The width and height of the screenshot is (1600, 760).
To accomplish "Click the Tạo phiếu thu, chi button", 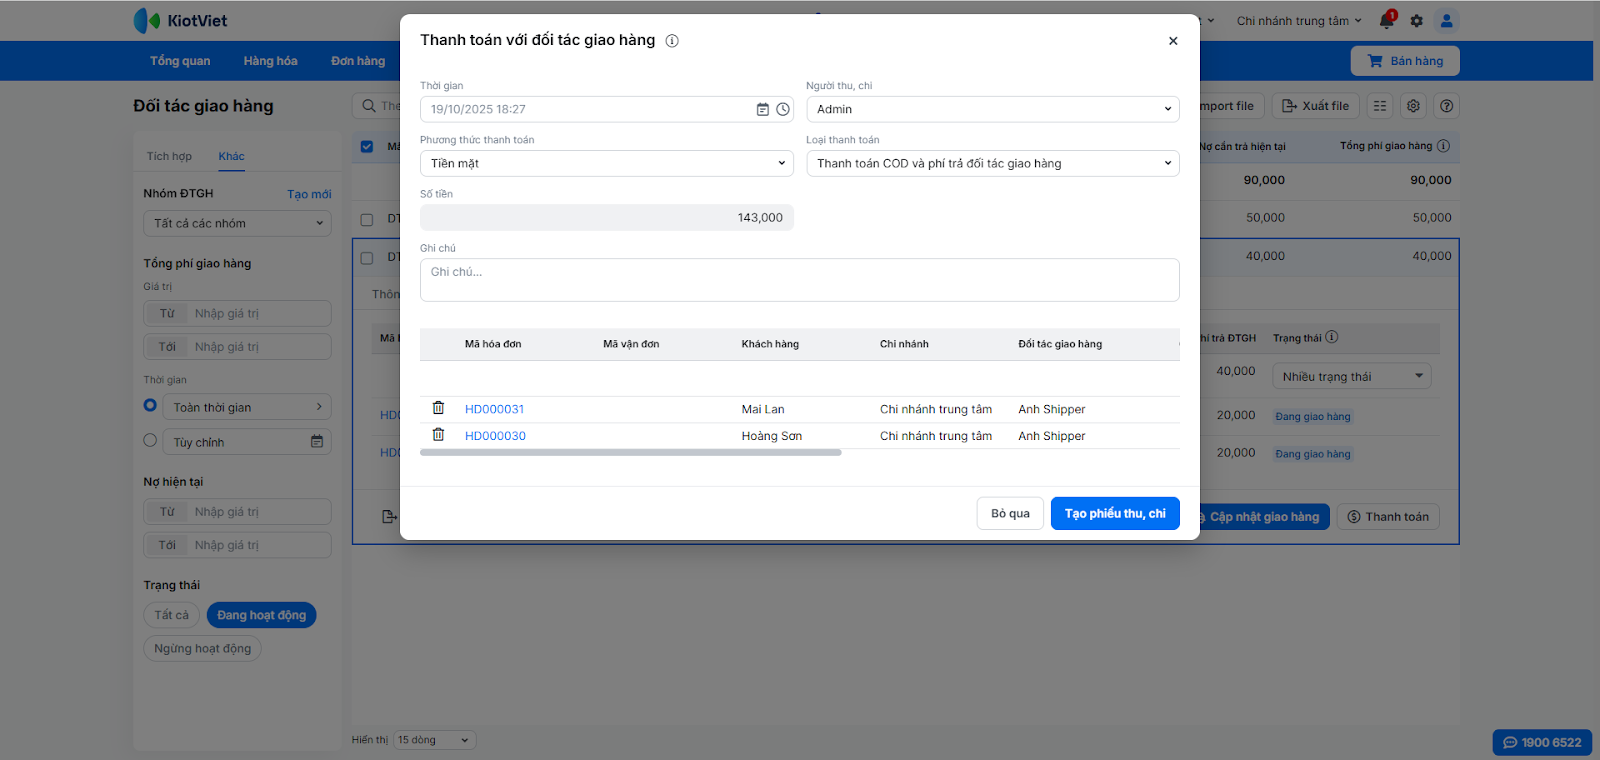I will point(1115,513).
